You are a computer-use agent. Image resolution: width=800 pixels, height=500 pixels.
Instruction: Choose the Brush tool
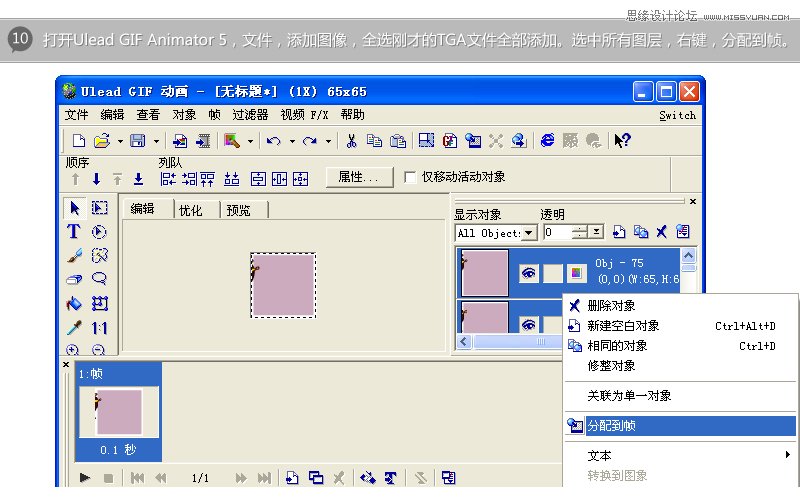74,255
